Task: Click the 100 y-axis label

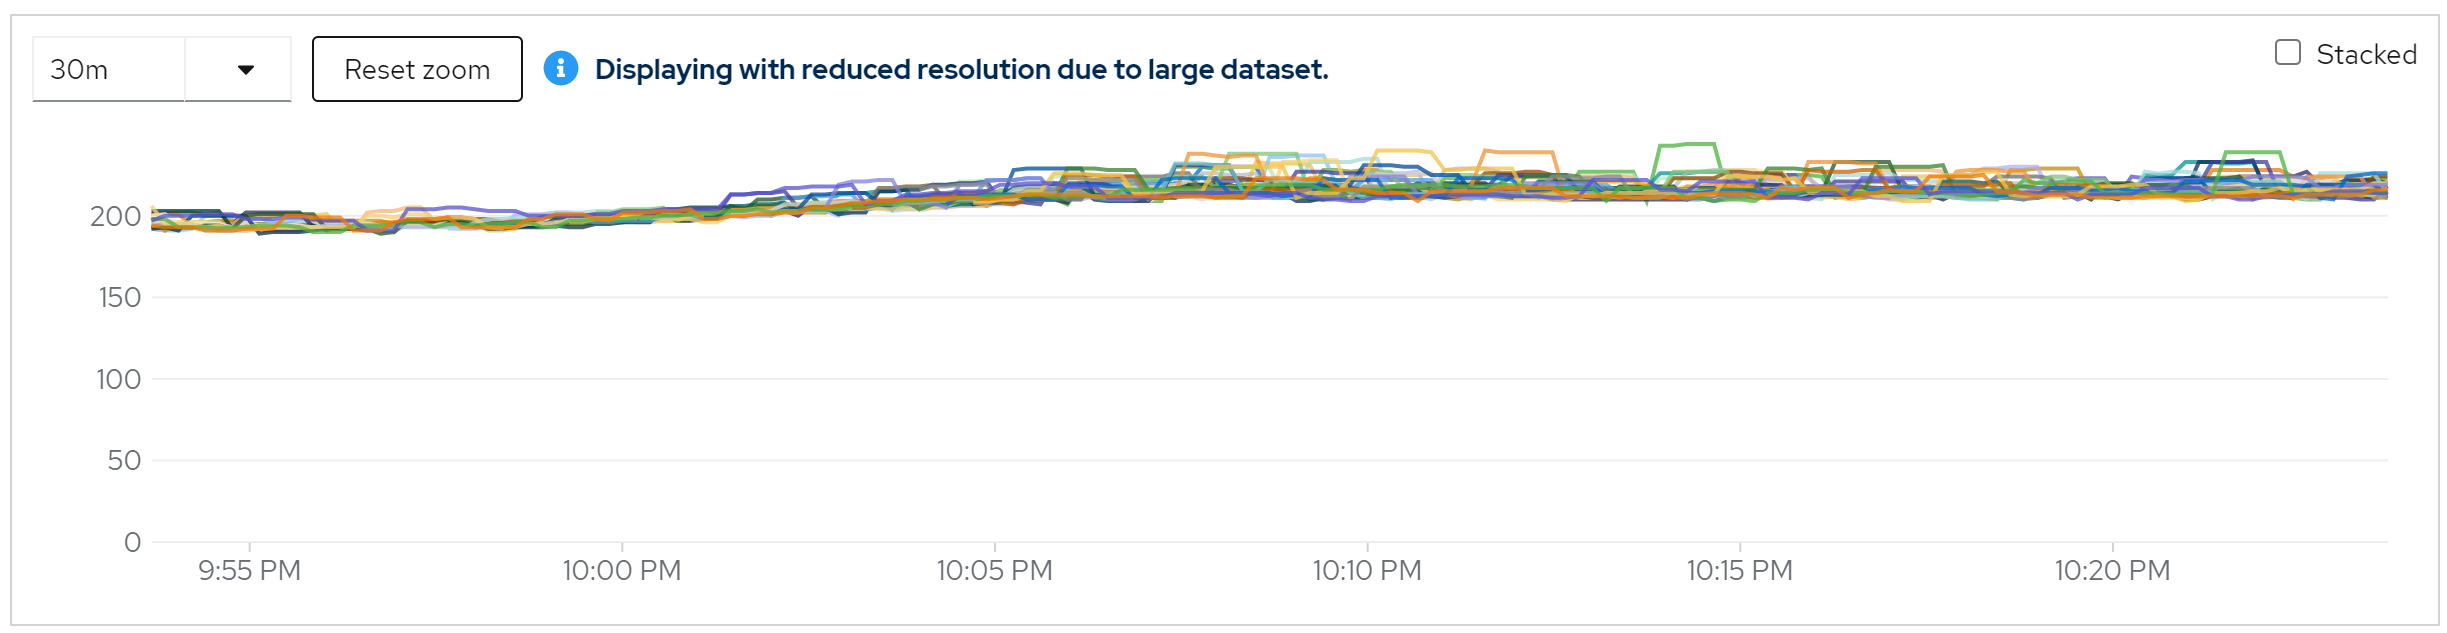Action: click(x=118, y=379)
